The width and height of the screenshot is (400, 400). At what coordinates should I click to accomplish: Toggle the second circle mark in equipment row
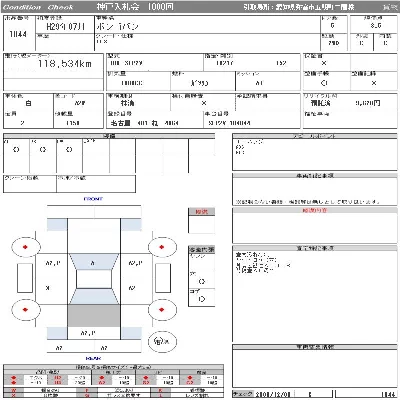(43, 150)
